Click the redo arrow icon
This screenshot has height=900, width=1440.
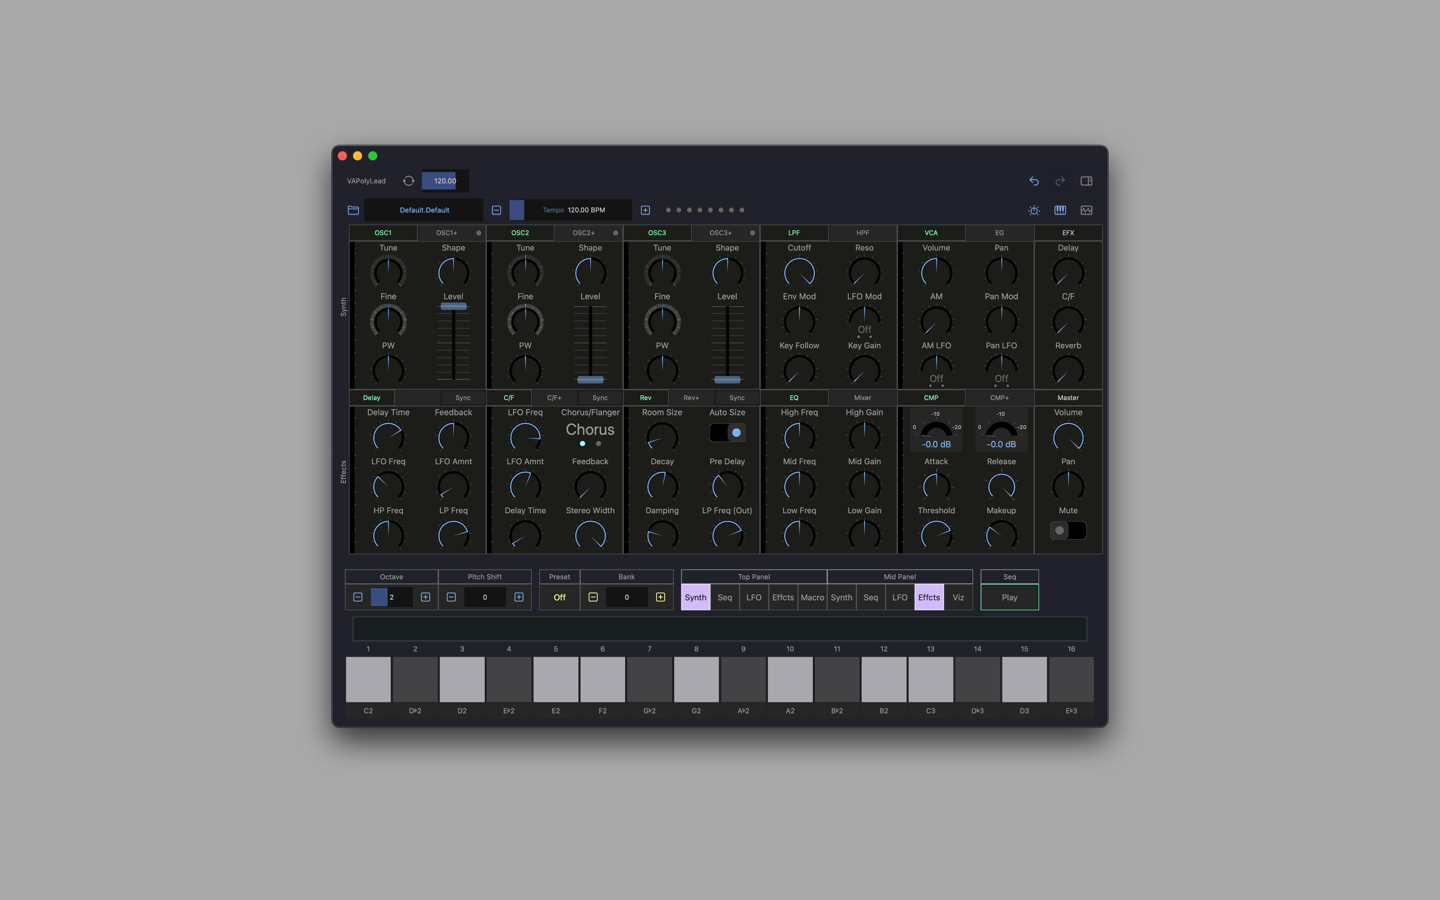(x=1060, y=181)
